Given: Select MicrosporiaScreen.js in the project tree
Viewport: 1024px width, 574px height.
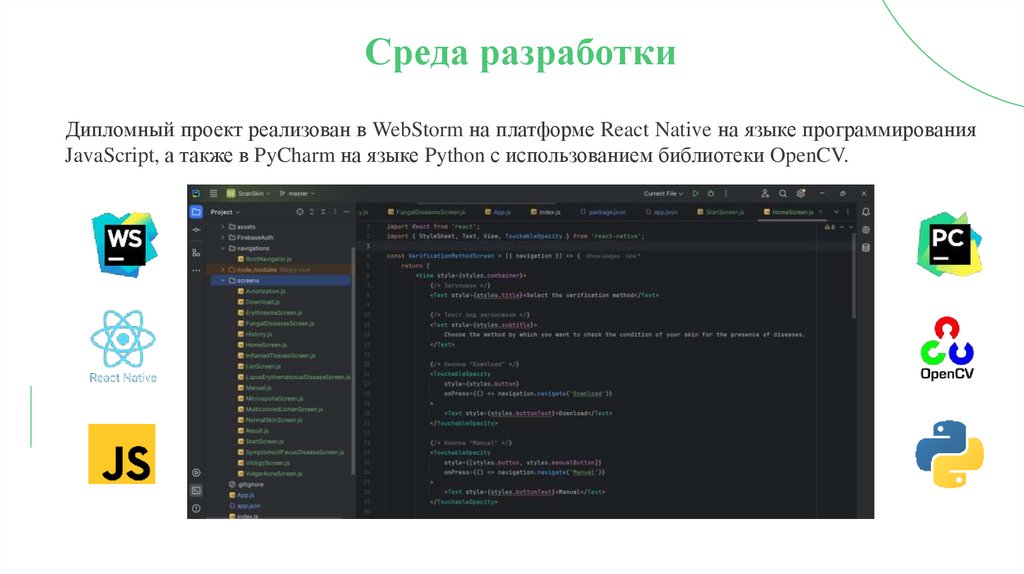Looking at the screenshot, I should click(270, 398).
